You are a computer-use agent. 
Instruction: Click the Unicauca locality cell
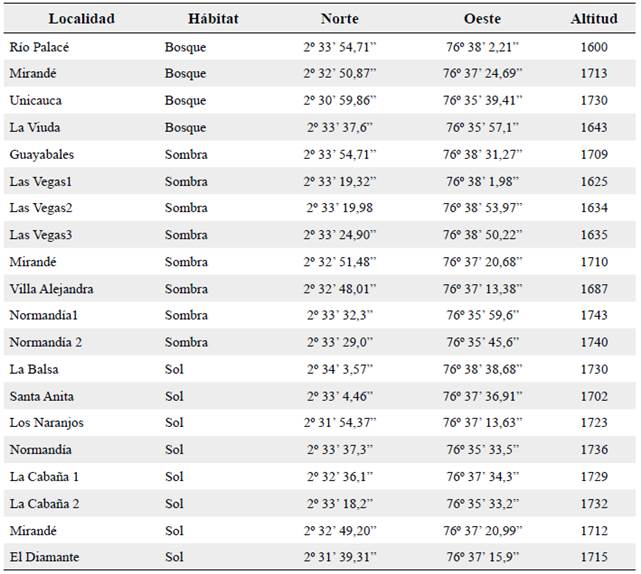click(37, 100)
